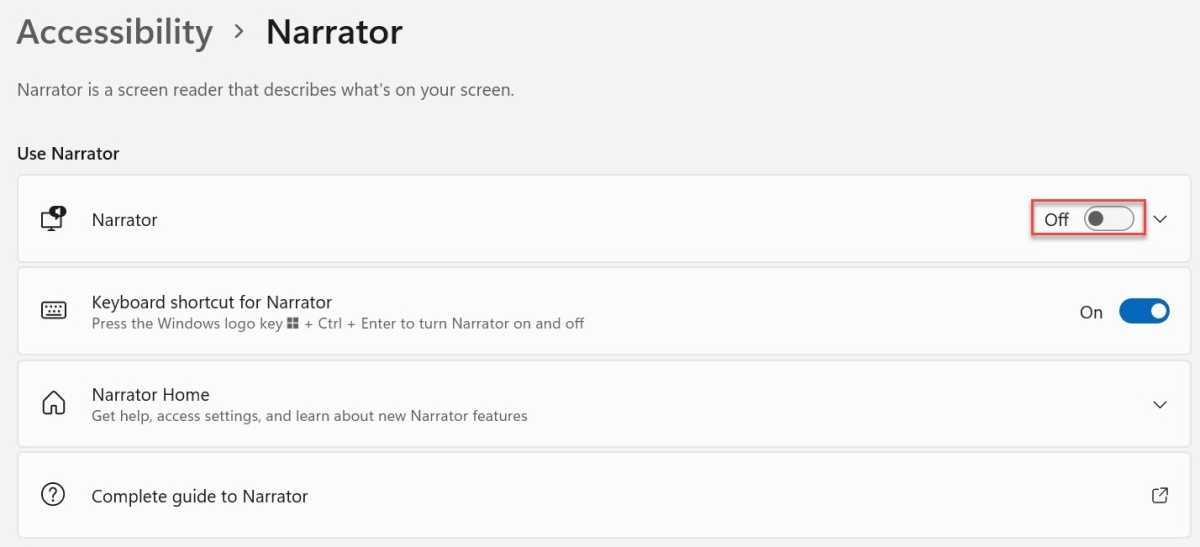Click the Use Narrator section heading
Image resolution: width=1200 pixels, height=547 pixels.
(x=68, y=154)
